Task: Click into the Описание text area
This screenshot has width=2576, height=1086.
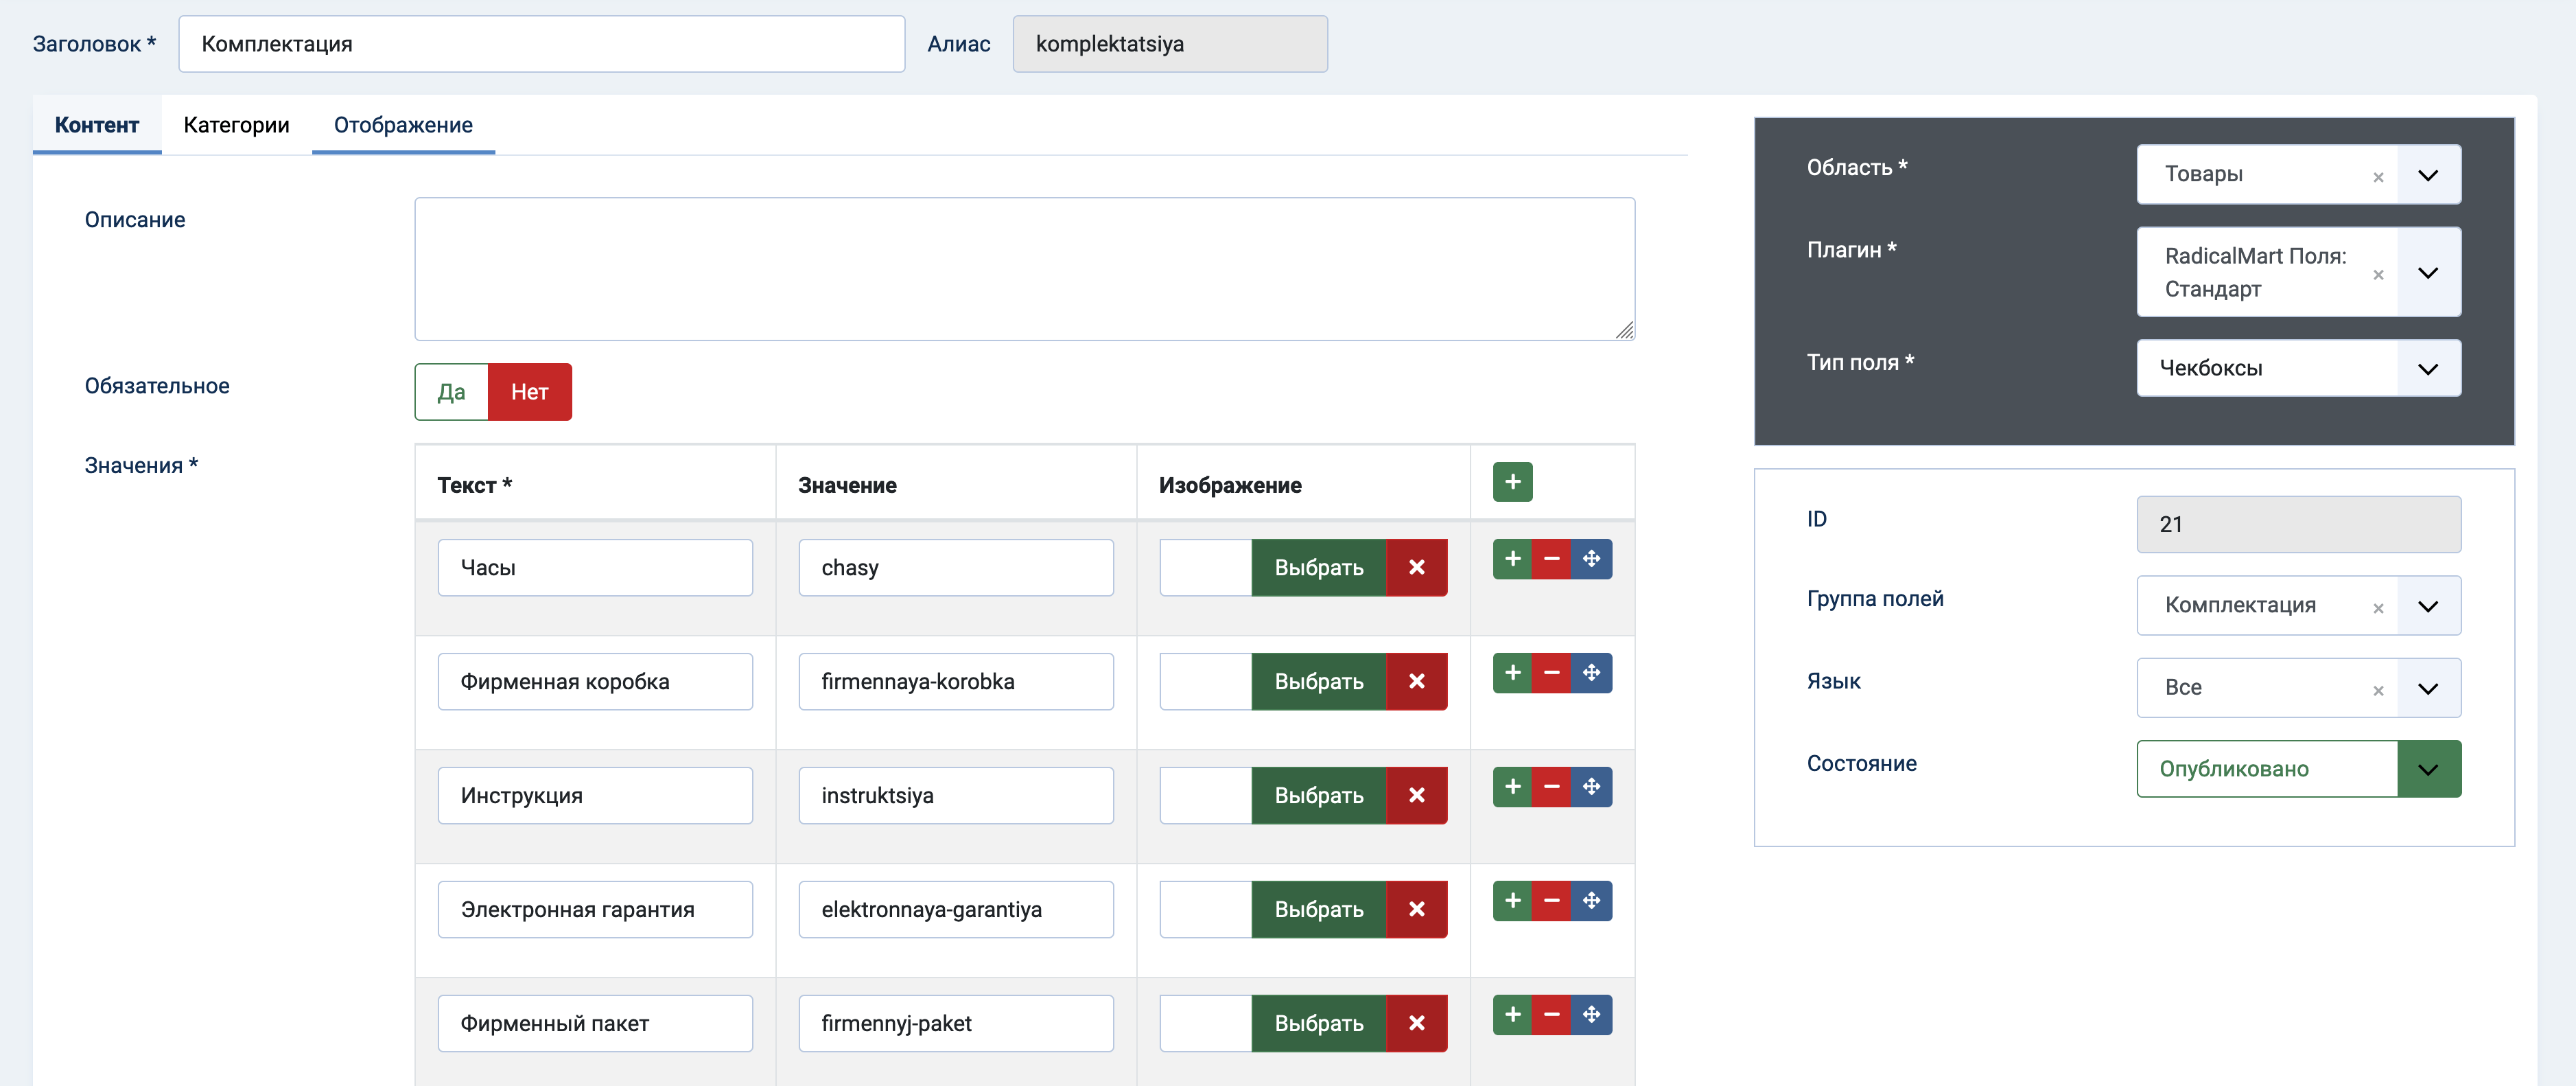Action: 1023,269
